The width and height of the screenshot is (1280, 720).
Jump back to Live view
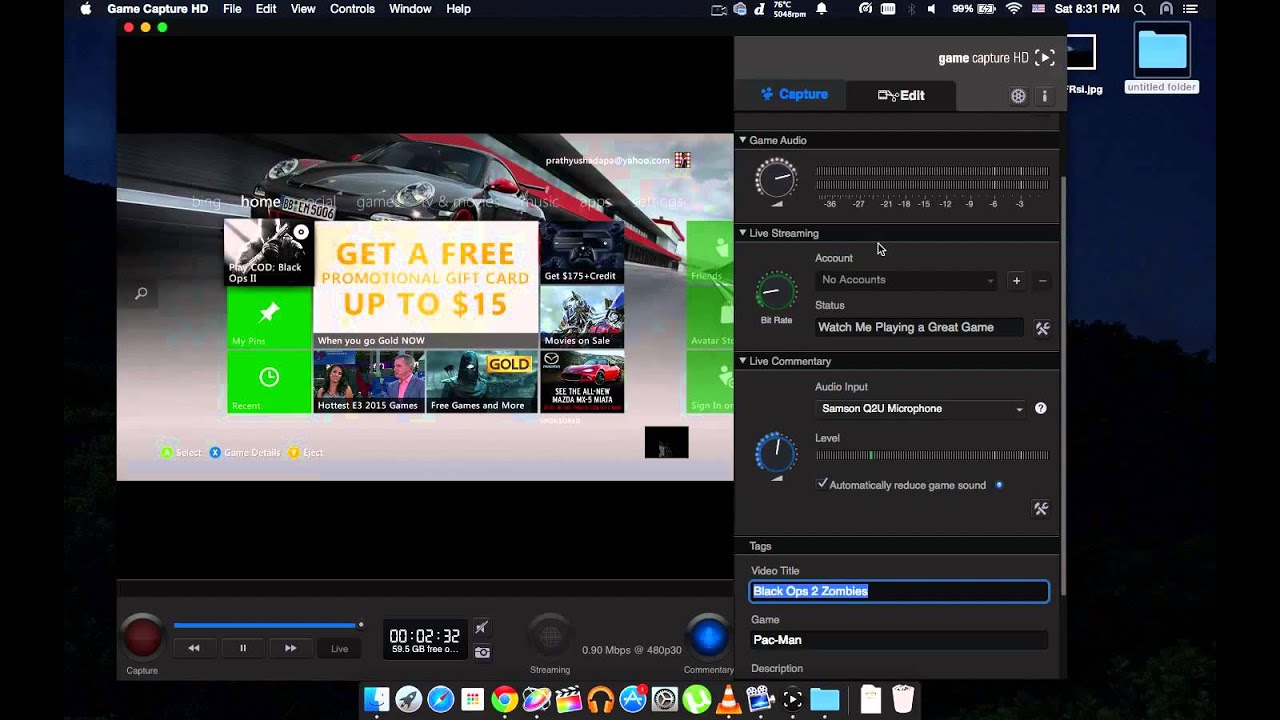point(340,648)
